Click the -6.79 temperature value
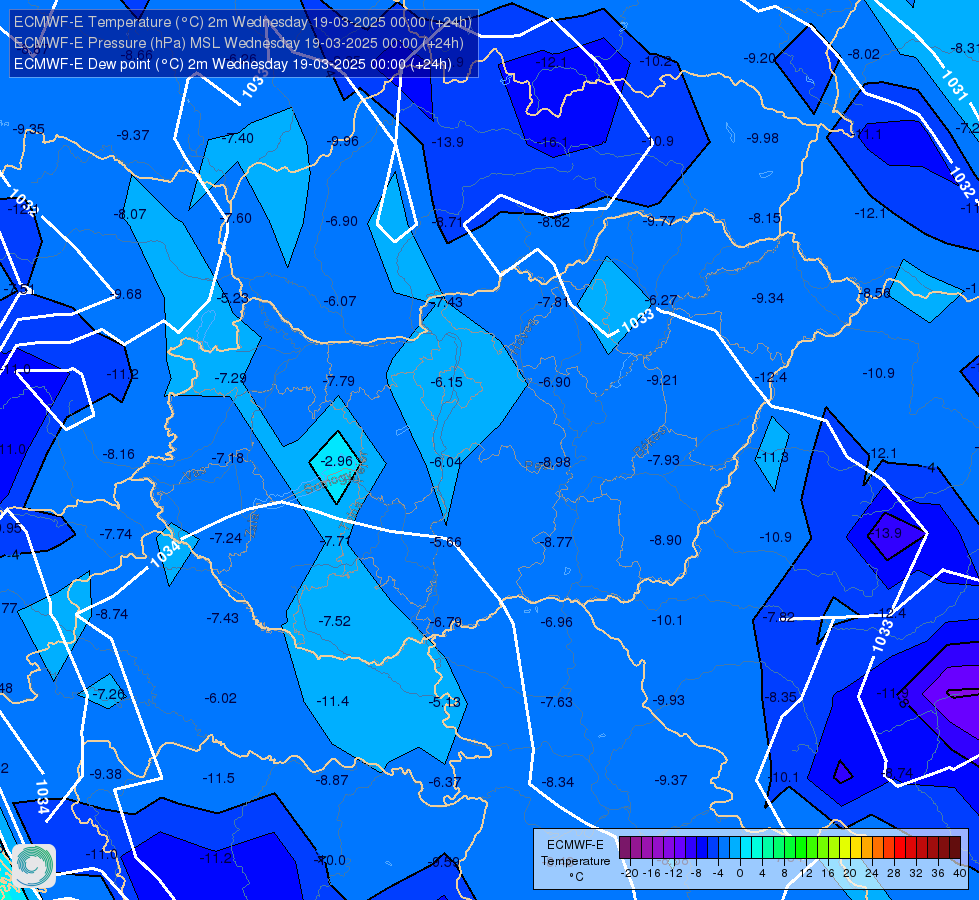 [x=446, y=622]
